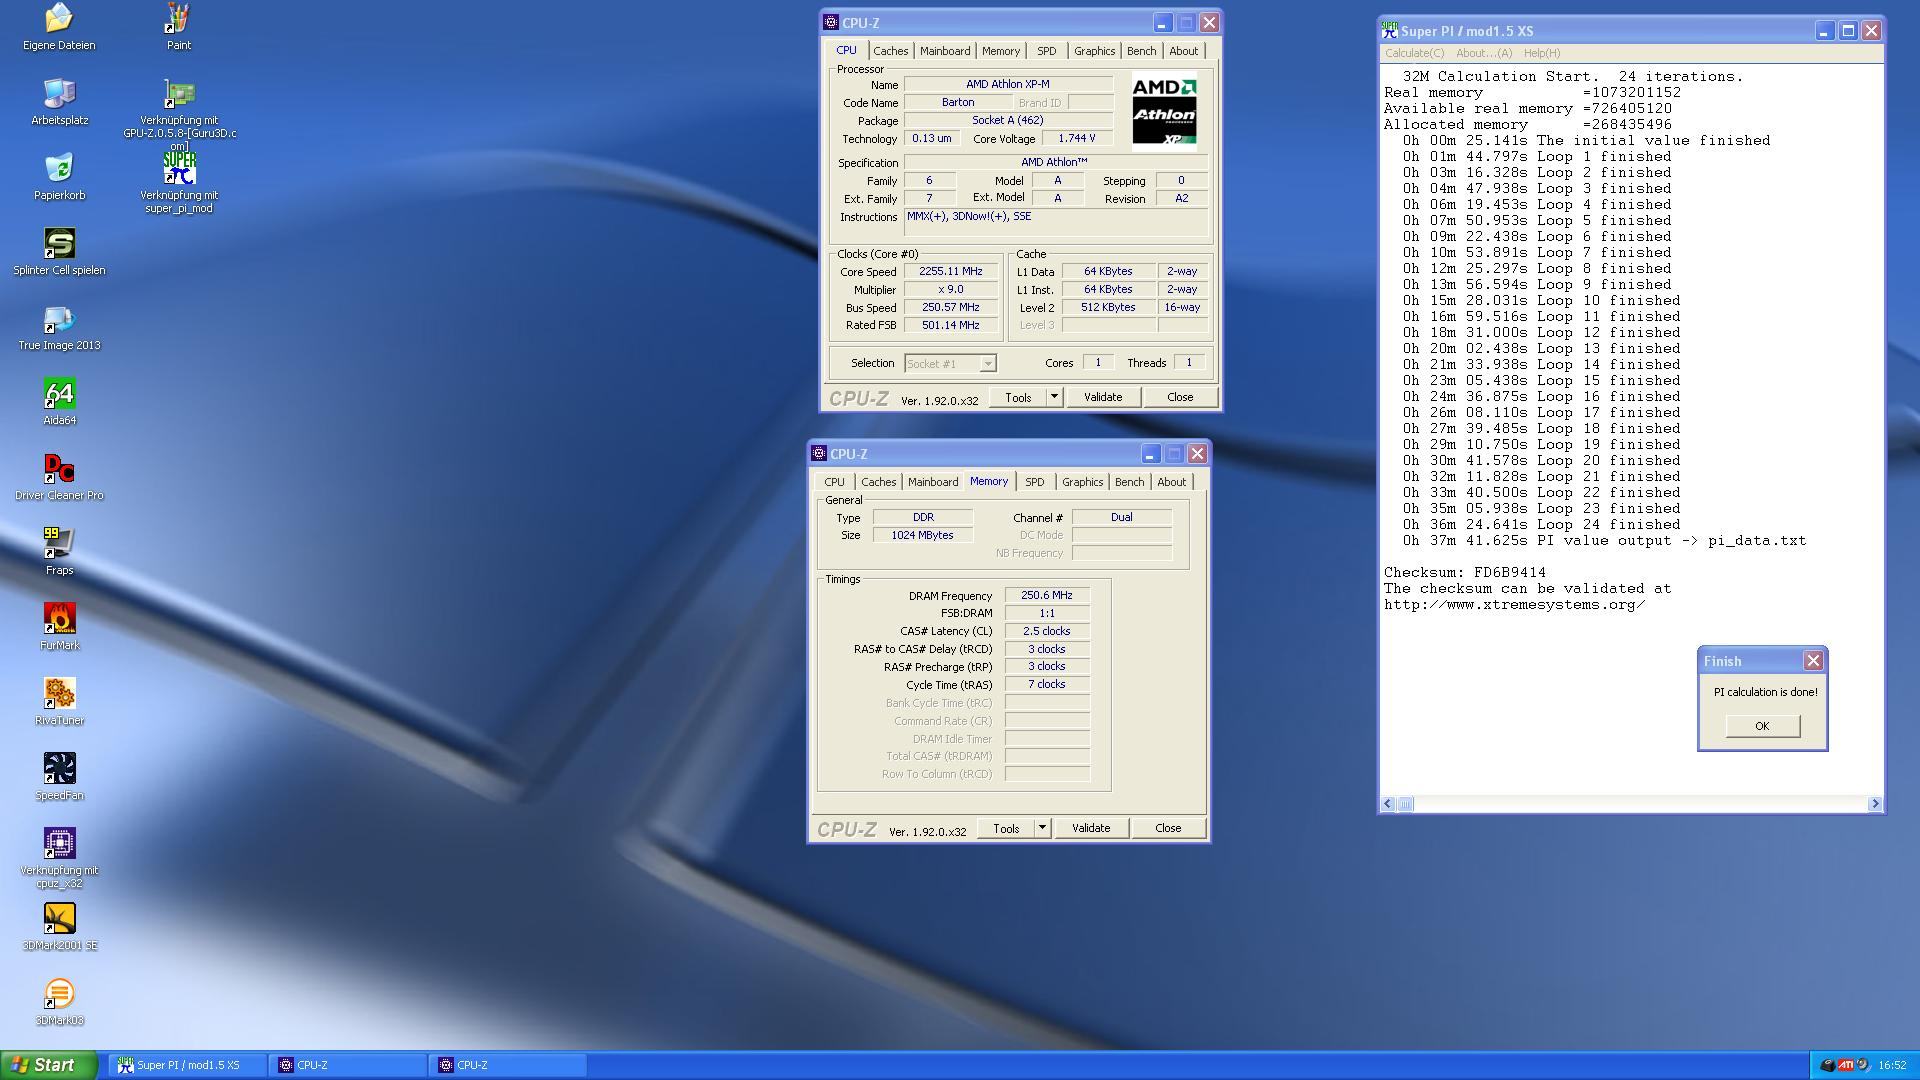Click Validate in the upper CPU-Z window
The image size is (1920, 1080).
(1103, 397)
